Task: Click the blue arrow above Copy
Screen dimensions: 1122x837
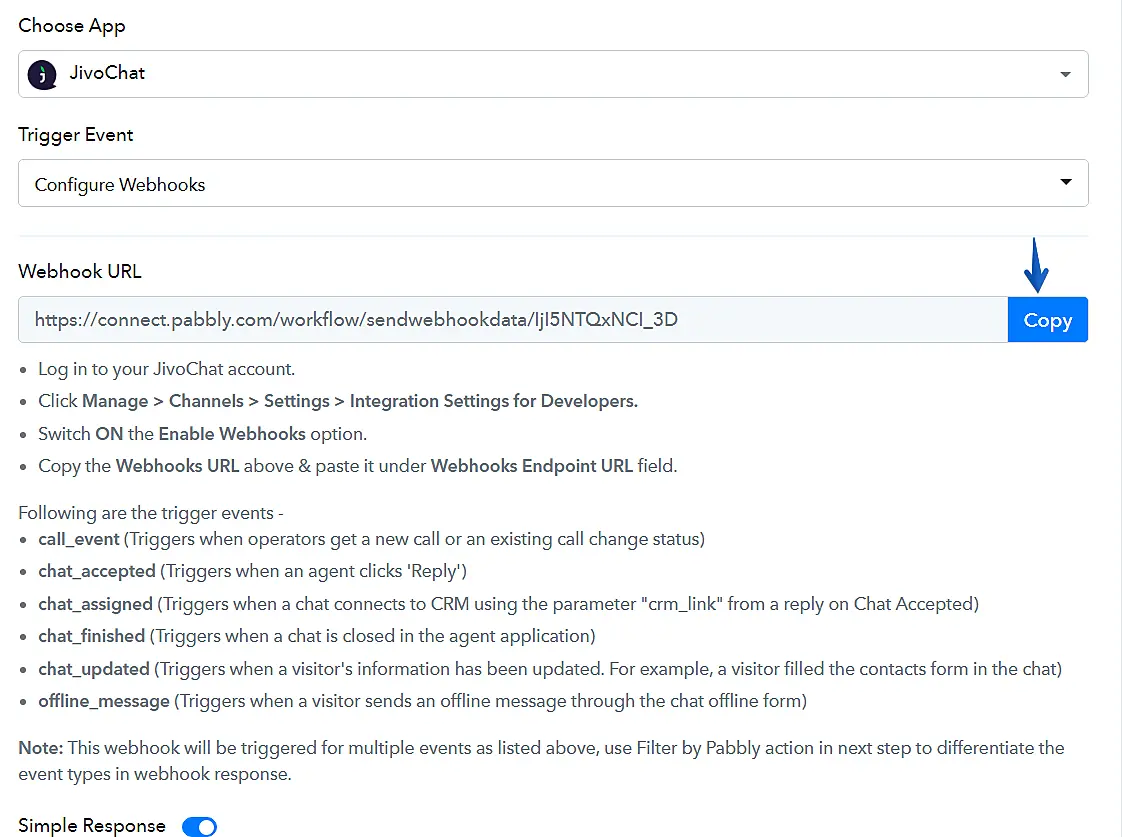Action: (x=1037, y=266)
